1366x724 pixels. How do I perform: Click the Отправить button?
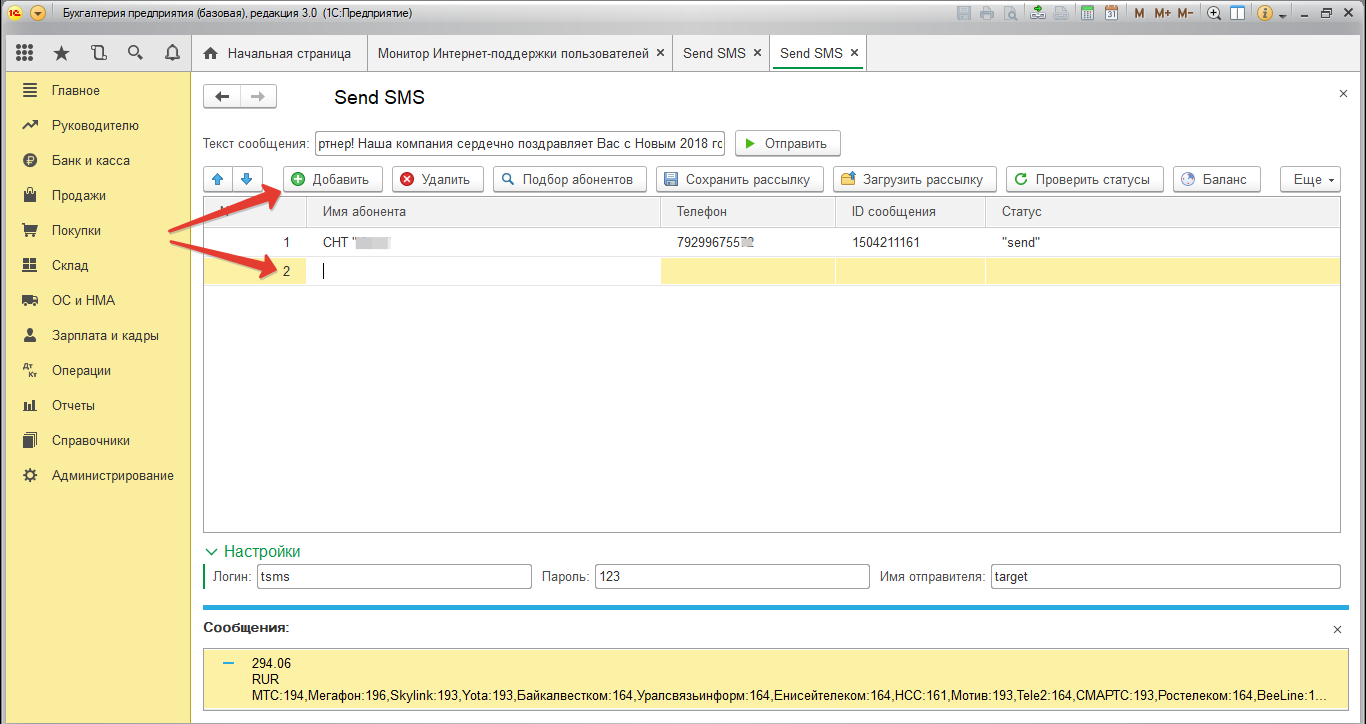tap(788, 143)
